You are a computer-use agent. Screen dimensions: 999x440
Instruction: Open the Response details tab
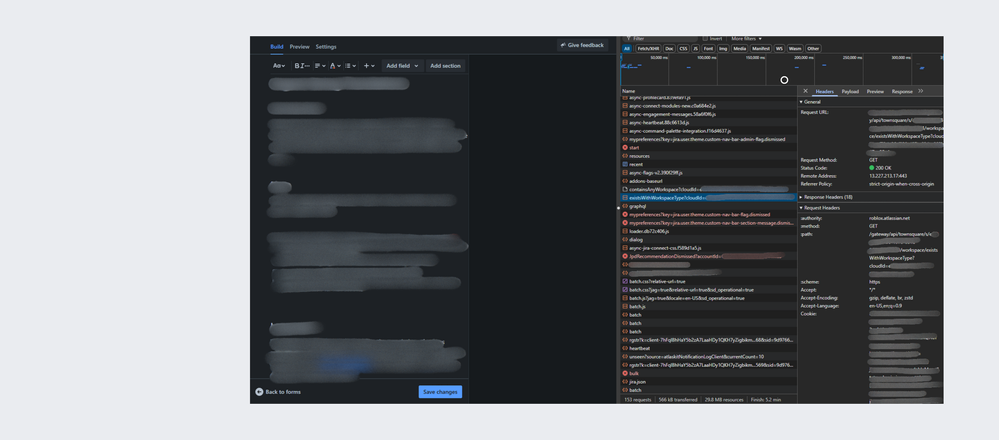[902, 92]
